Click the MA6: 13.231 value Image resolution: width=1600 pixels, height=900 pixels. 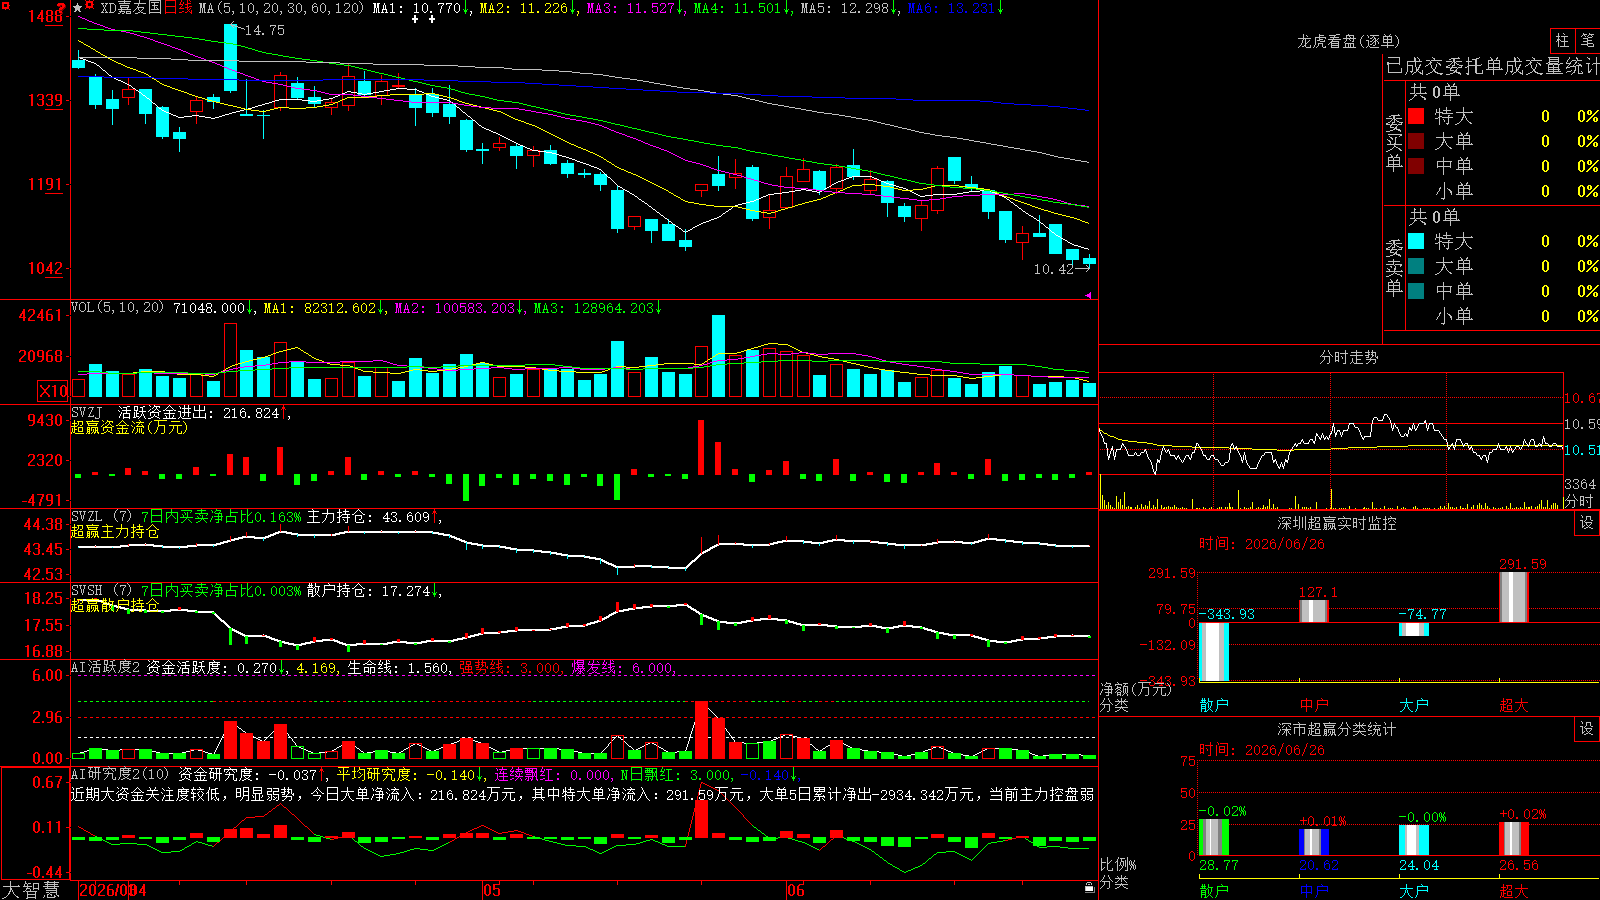(x=957, y=8)
